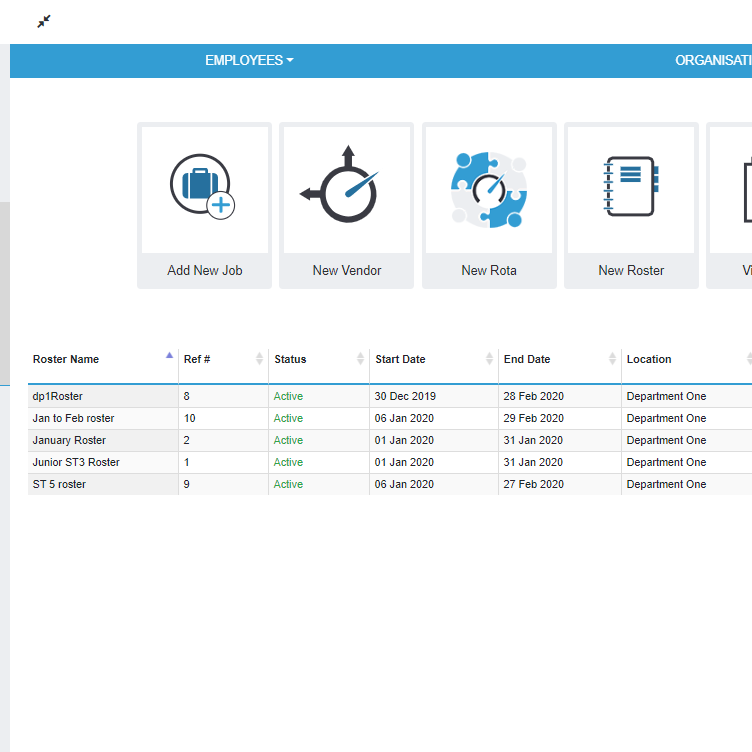Sort by End Date column arrows

click(612, 359)
